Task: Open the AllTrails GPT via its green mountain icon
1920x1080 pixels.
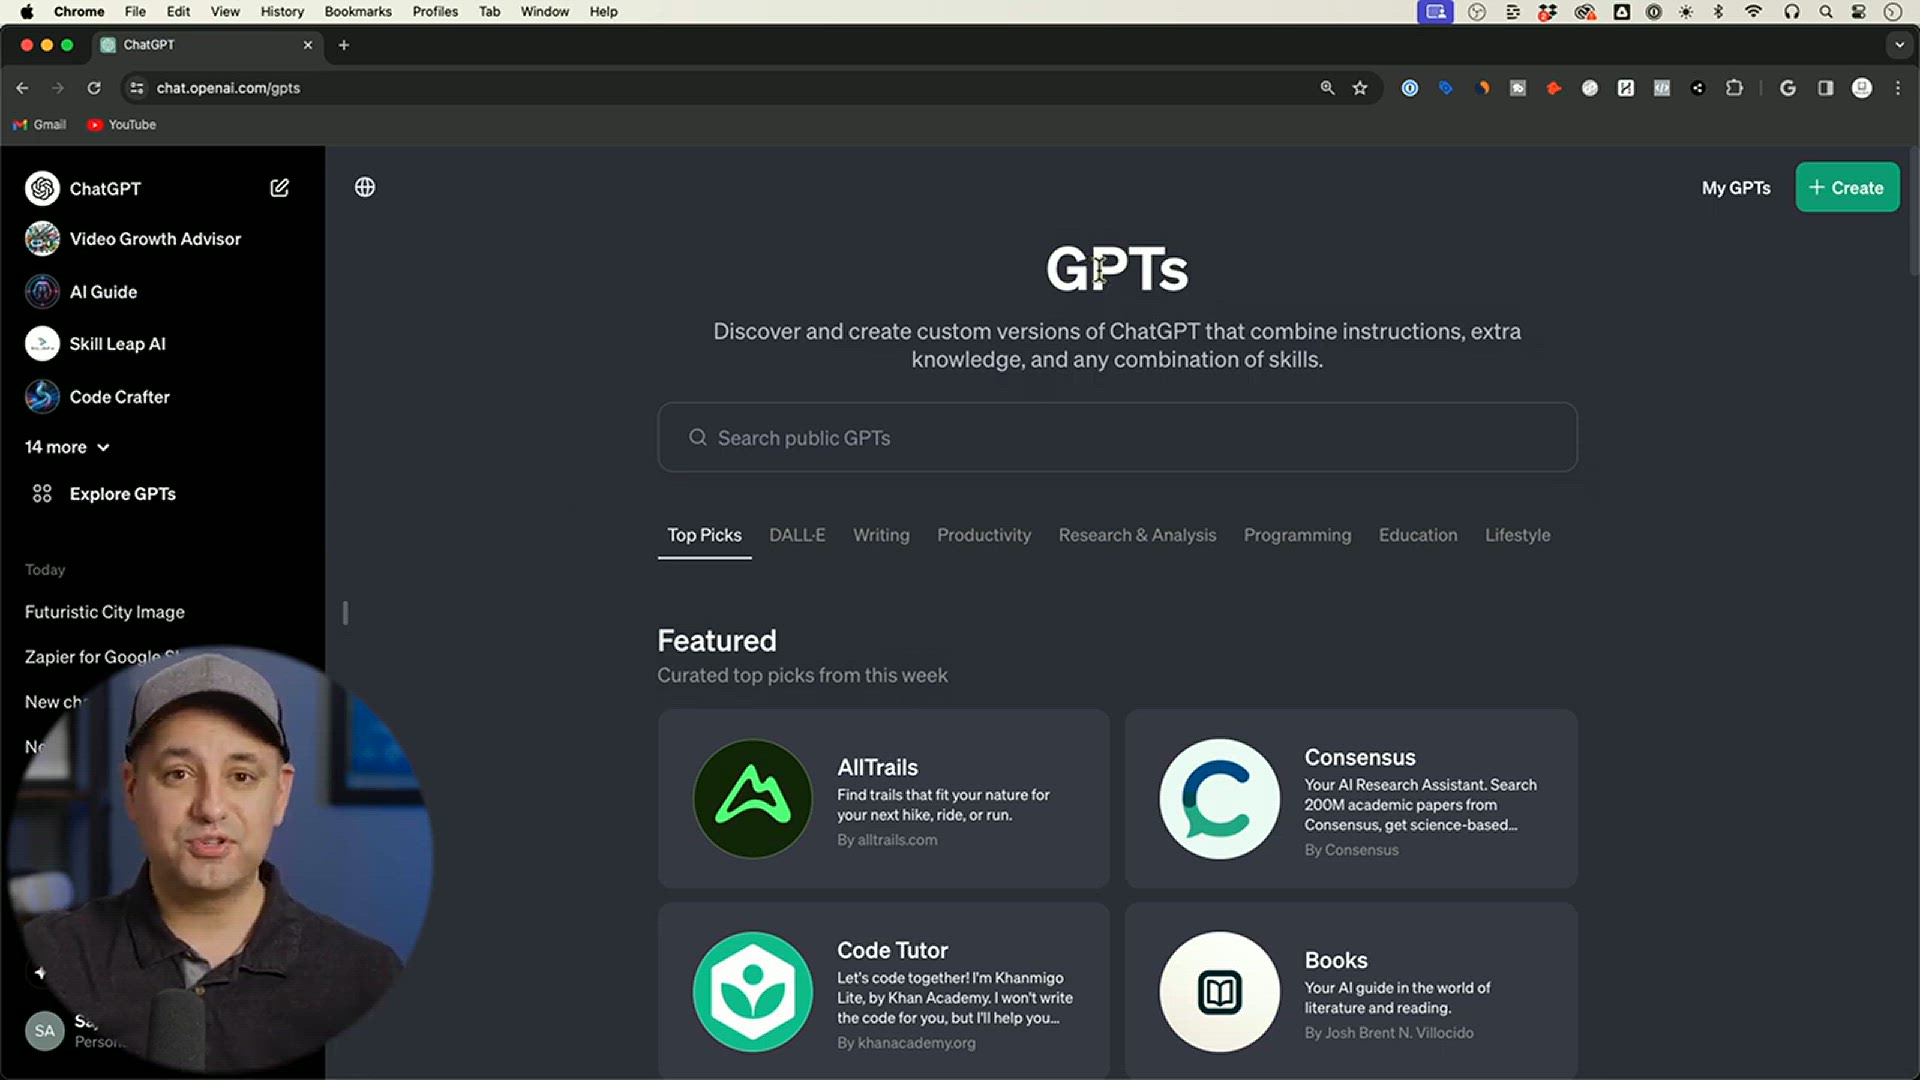Action: click(x=752, y=798)
